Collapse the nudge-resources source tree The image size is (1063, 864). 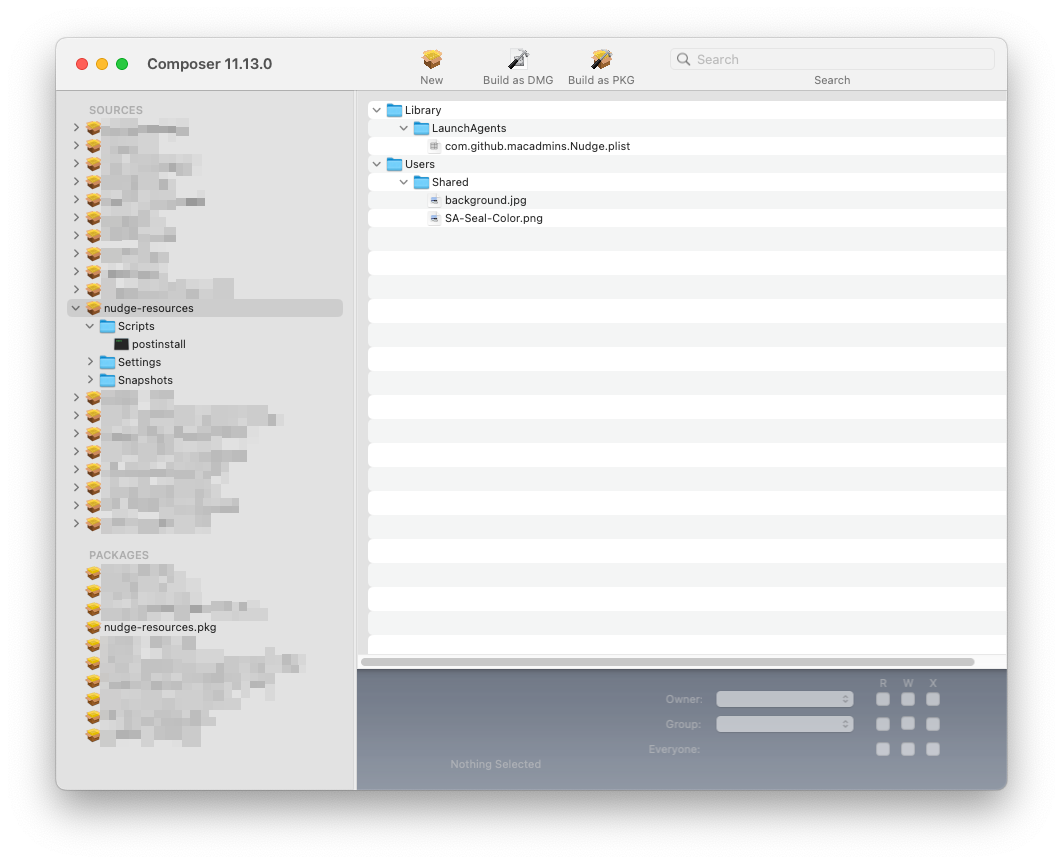(x=76, y=308)
